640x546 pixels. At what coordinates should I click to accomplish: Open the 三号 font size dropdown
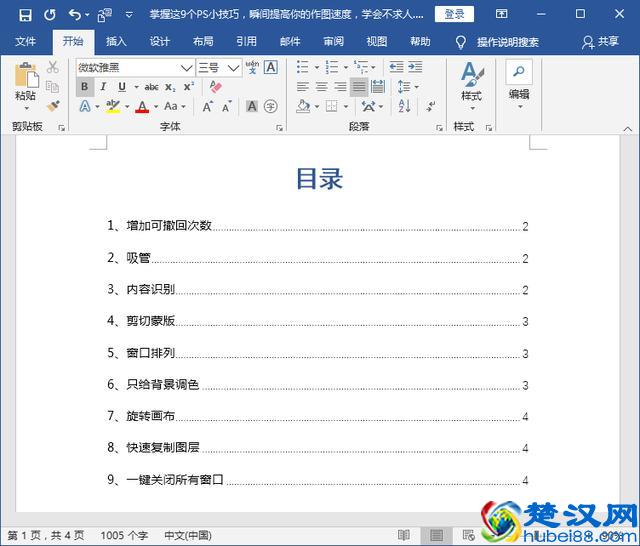click(x=233, y=68)
